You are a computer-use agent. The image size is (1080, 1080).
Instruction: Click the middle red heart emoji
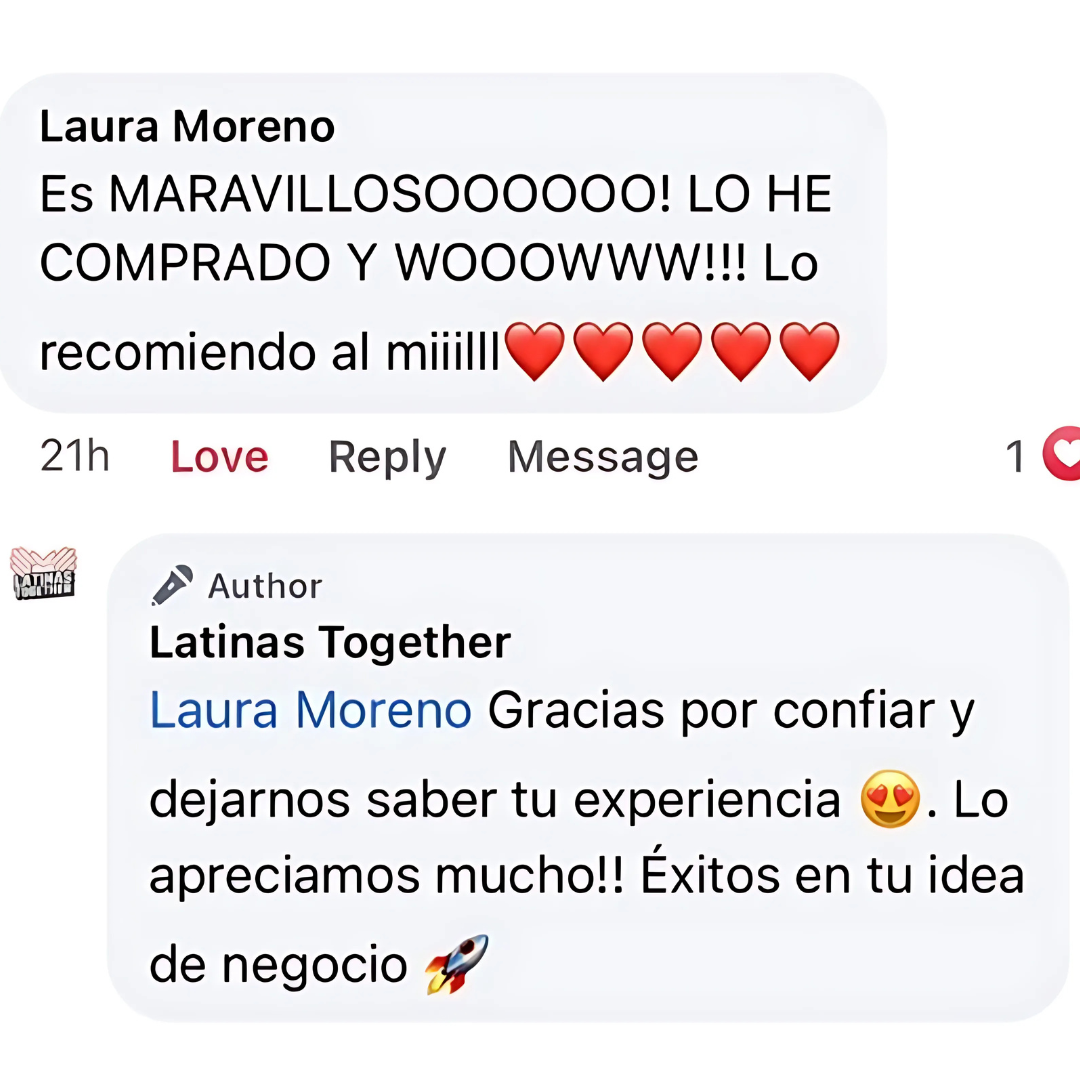(x=672, y=351)
